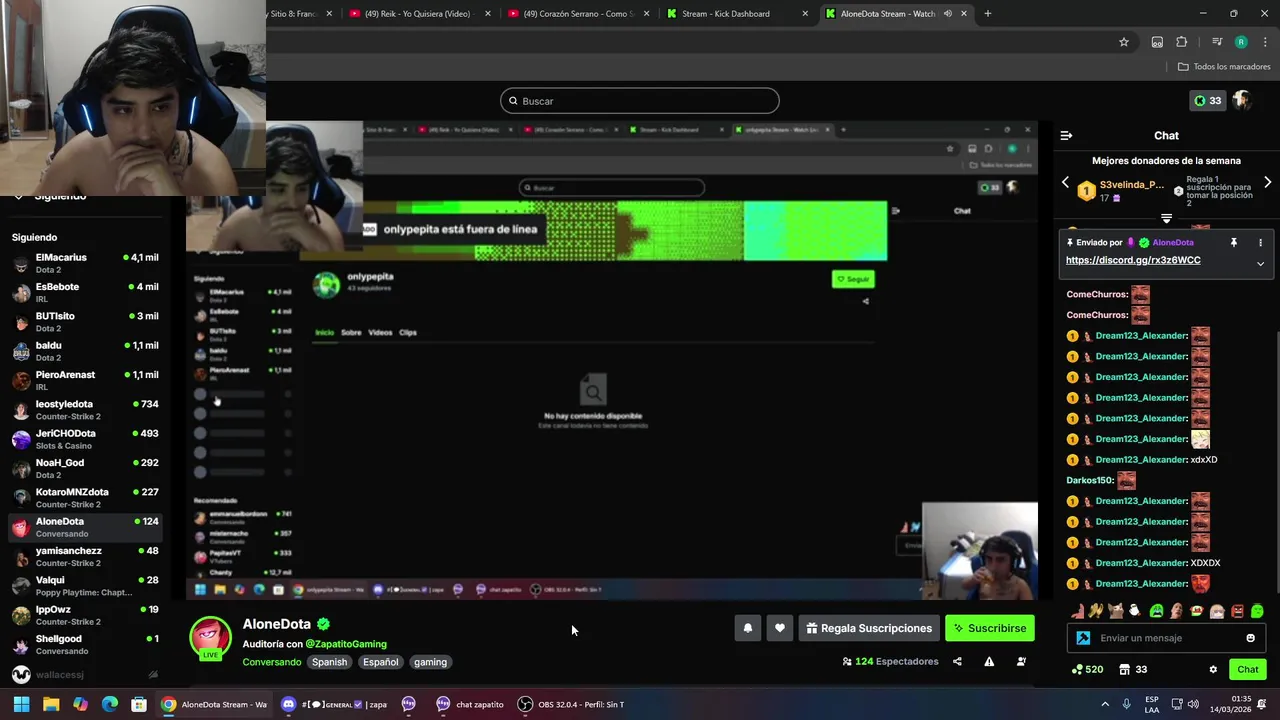Open the Kick balance badge showing 33
Image resolution: width=1280 pixels, height=720 pixels.
pos(1207,100)
